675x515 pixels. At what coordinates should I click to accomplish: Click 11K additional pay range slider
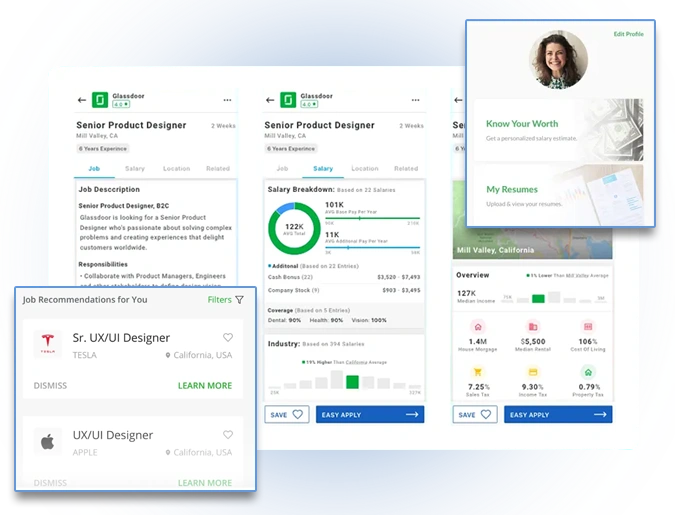372,248
